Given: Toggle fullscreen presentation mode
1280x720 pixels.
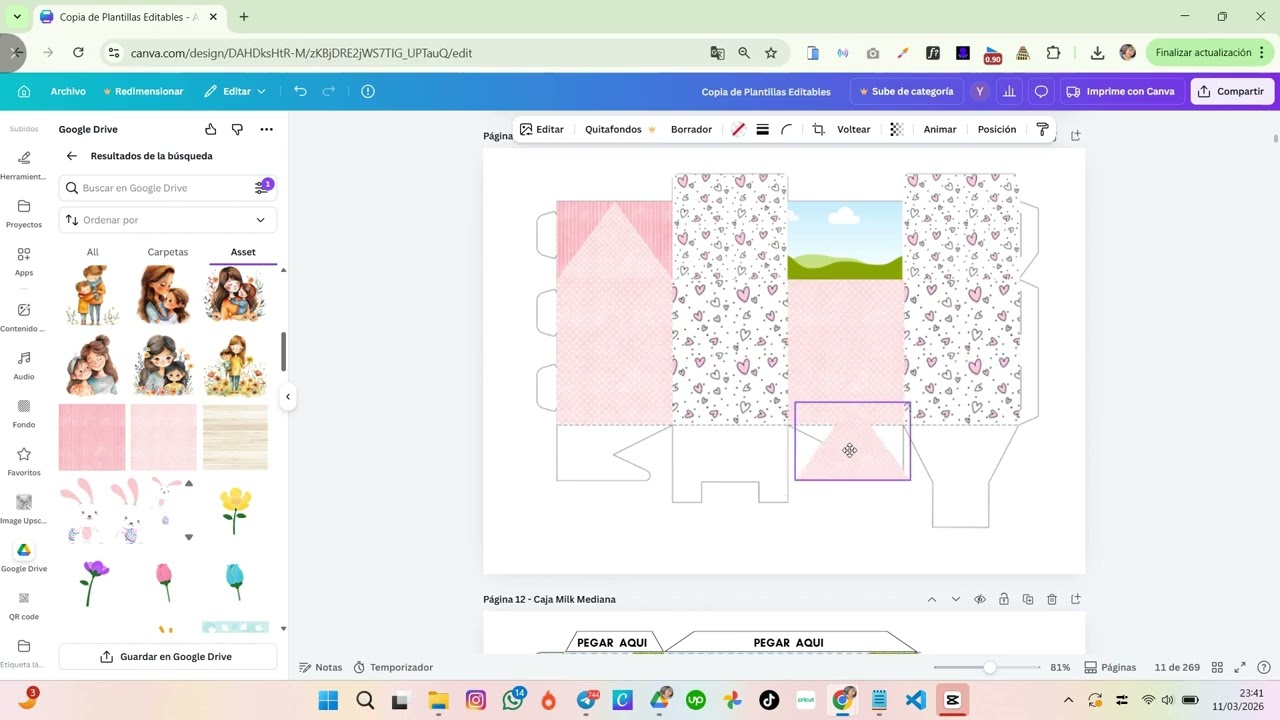Looking at the screenshot, I should click(x=1240, y=667).
